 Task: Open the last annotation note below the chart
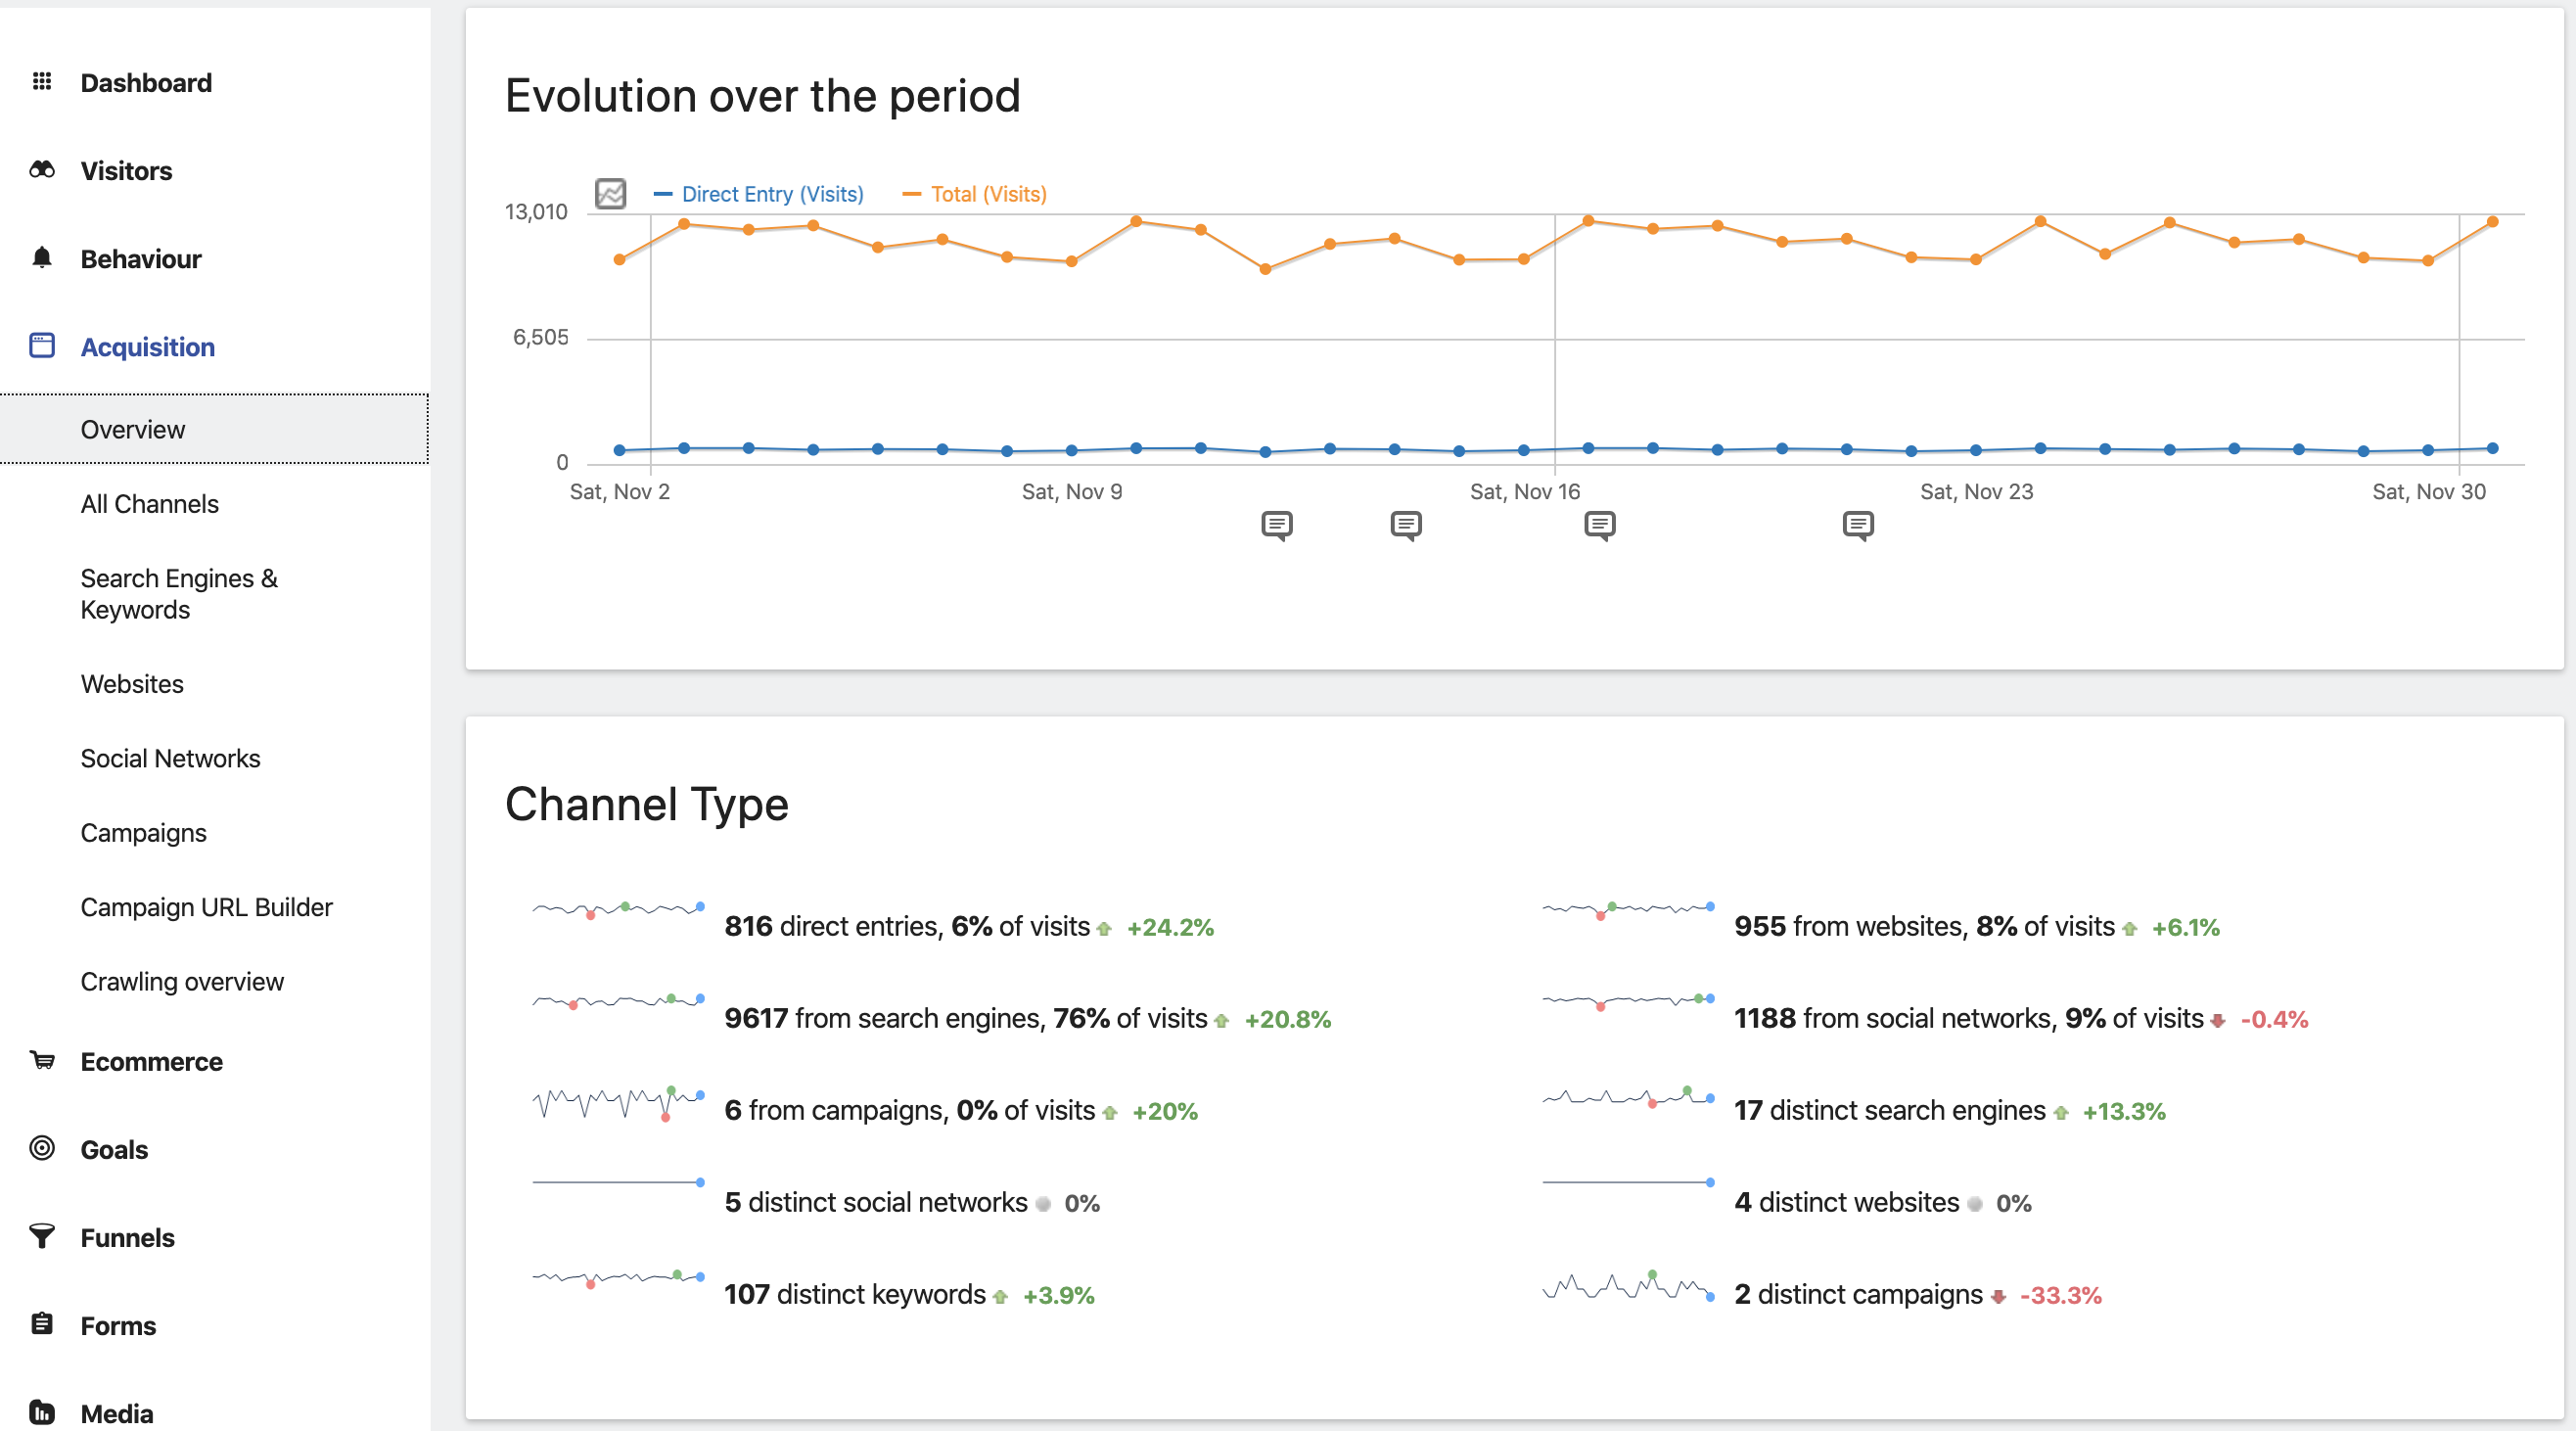pyautogui.click(x=1858, y=525)
